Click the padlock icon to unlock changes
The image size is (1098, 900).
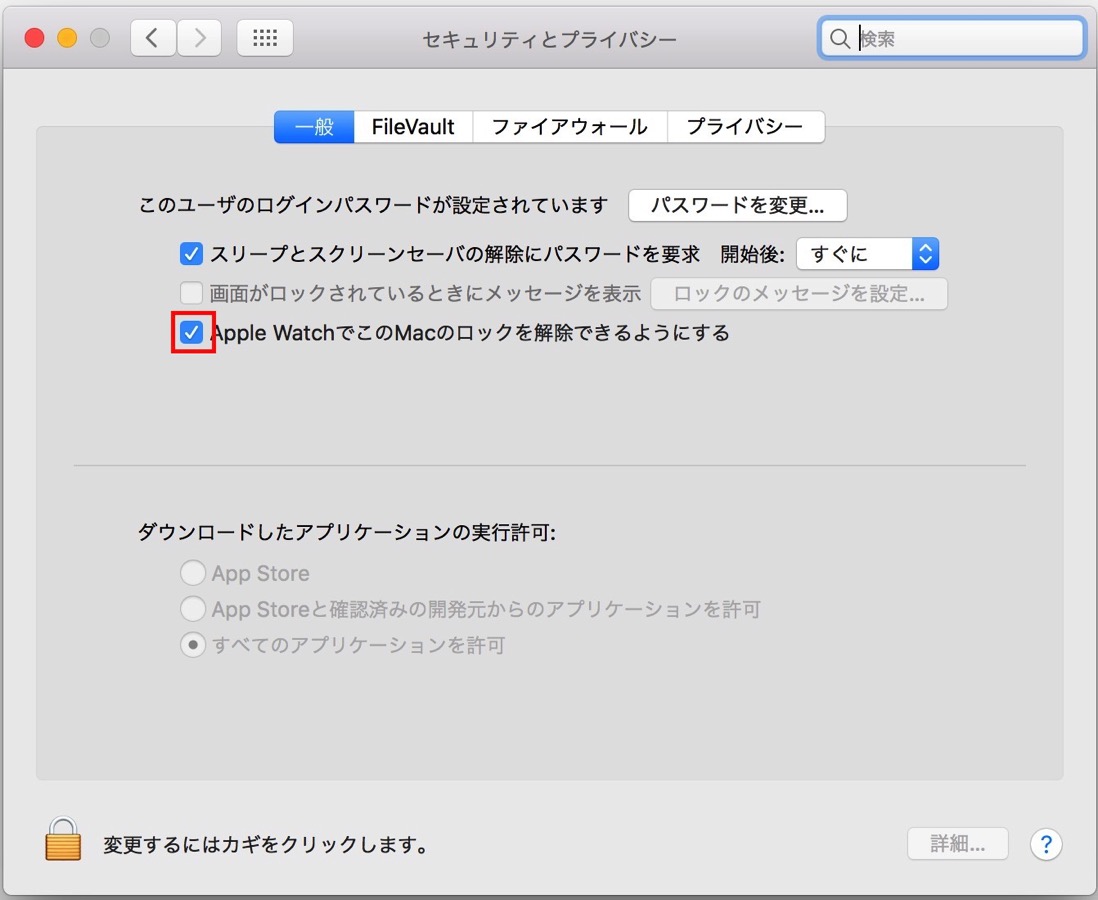[x=63, y=839]
